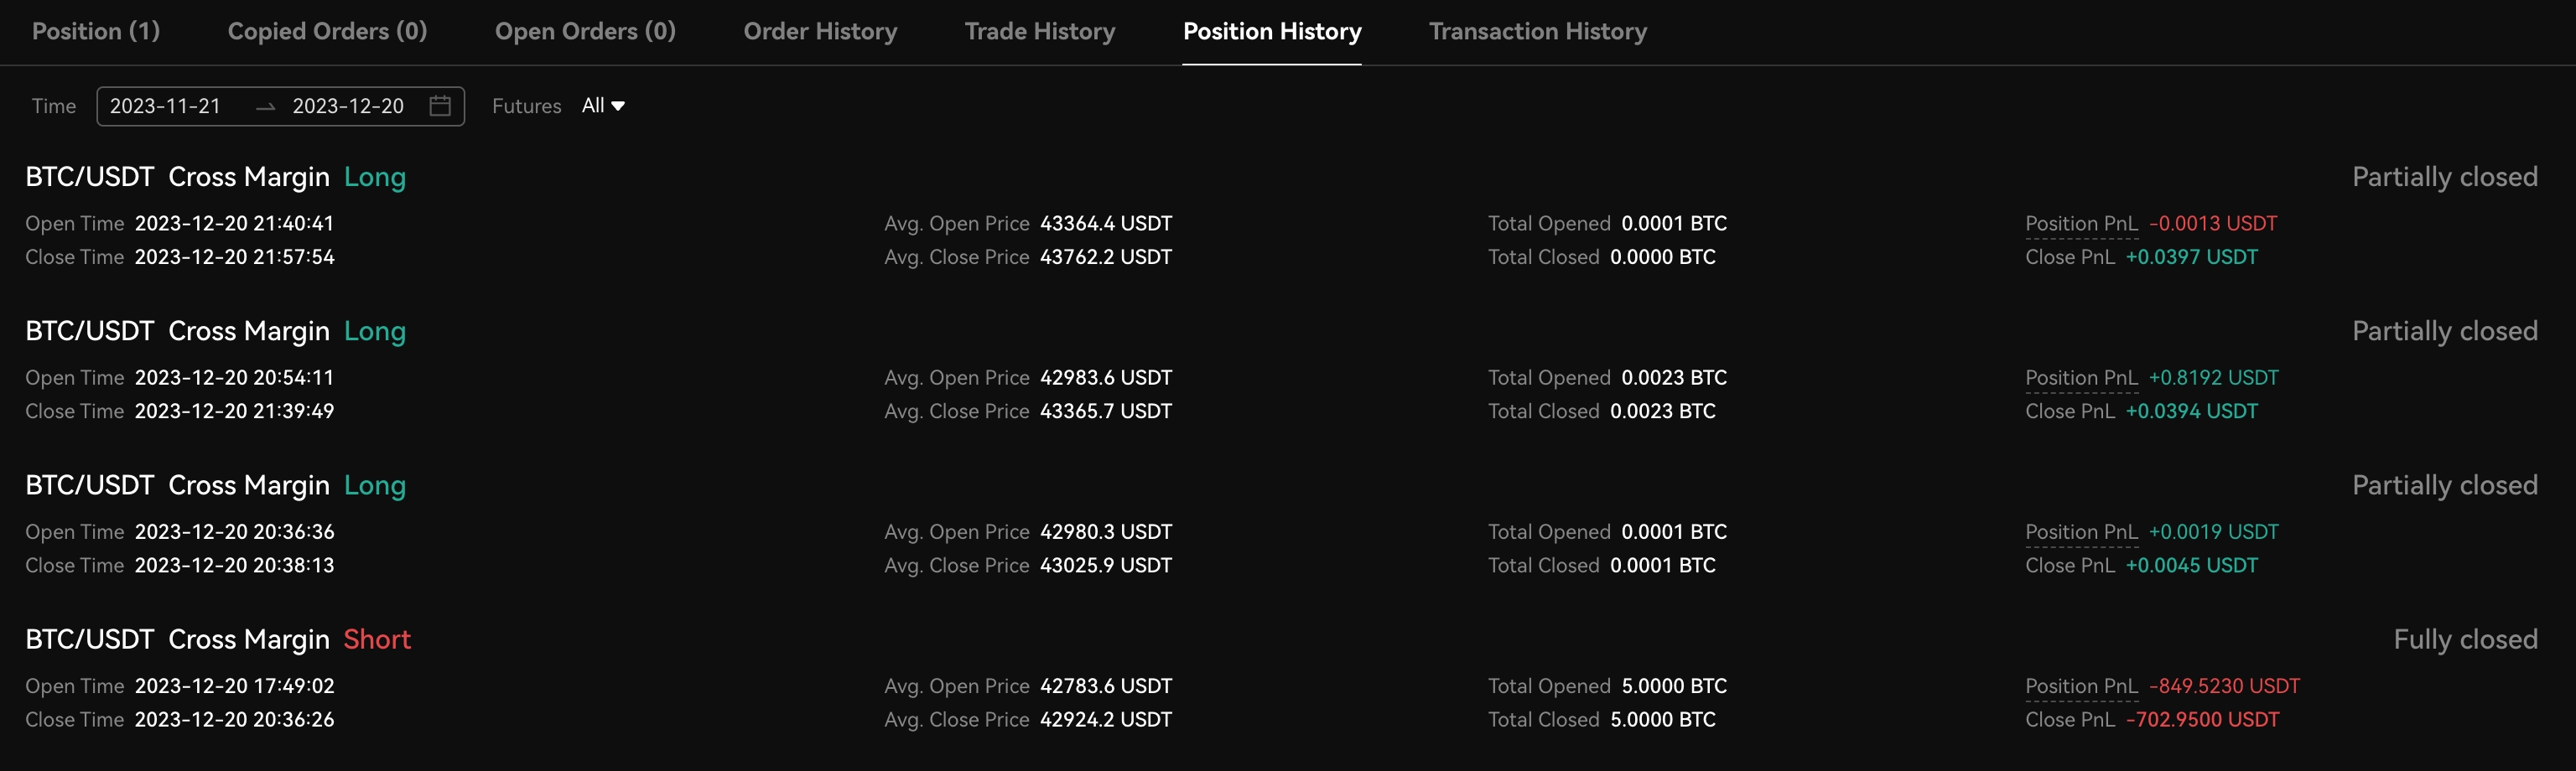Open the calendar date picker icon
Image resolution: width=2576 pixels, height=771 pixels.
point(440,106)
